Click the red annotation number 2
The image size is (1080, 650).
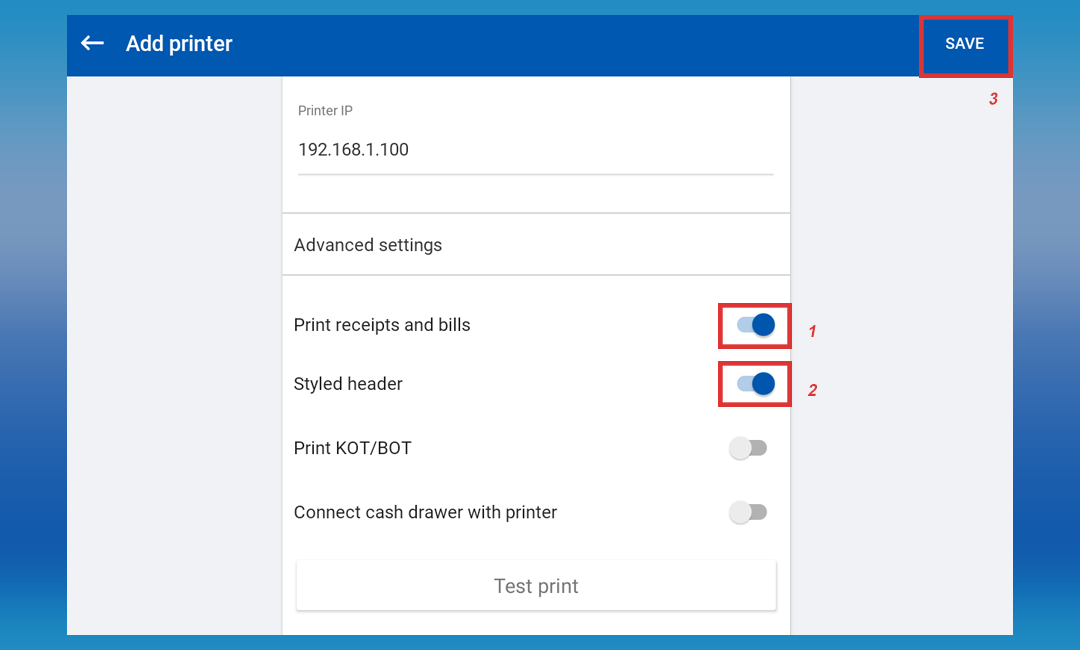[x=812, y=390]
